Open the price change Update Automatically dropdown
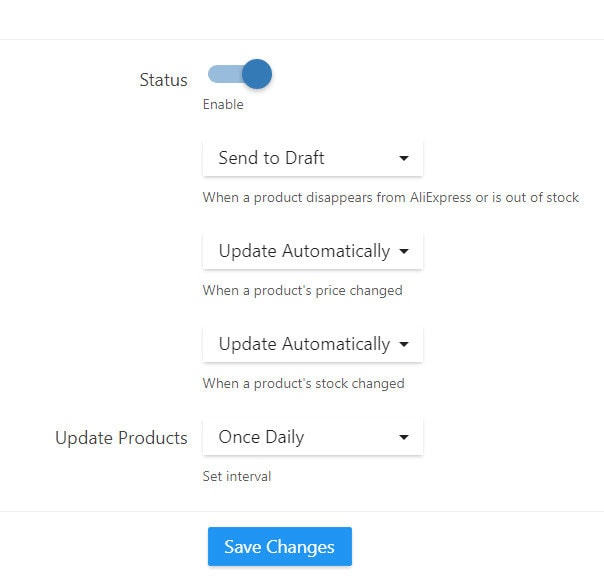 click(312, 251)
